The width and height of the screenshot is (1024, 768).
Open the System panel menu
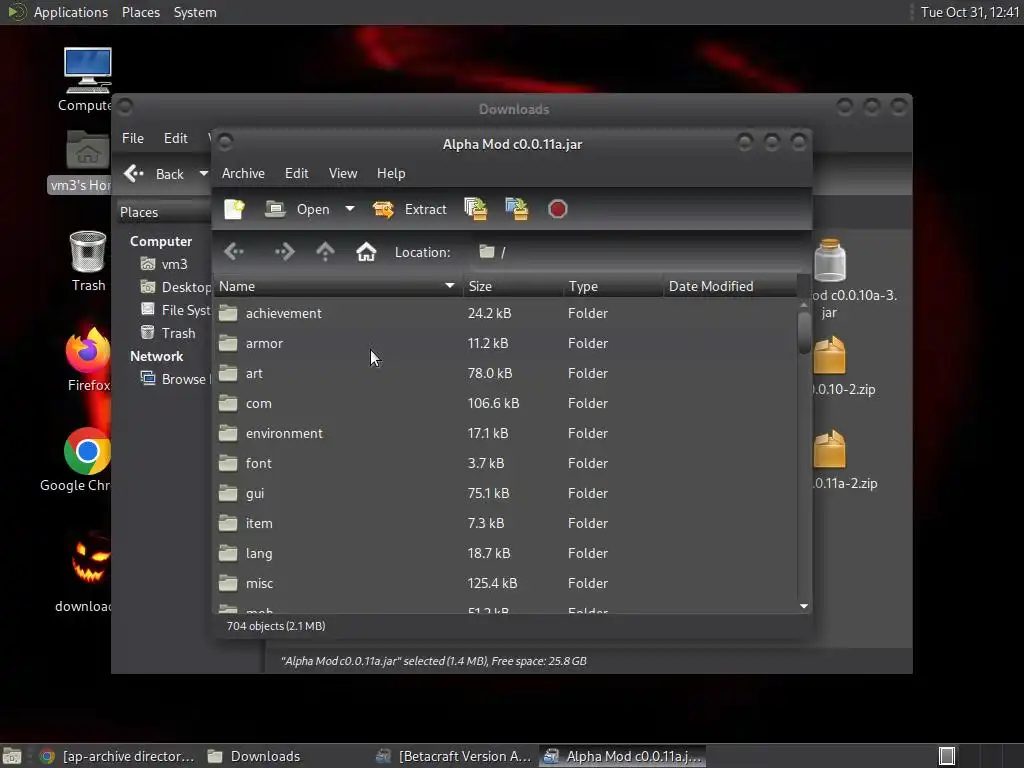pyautogui.click(x=195, y=12)
